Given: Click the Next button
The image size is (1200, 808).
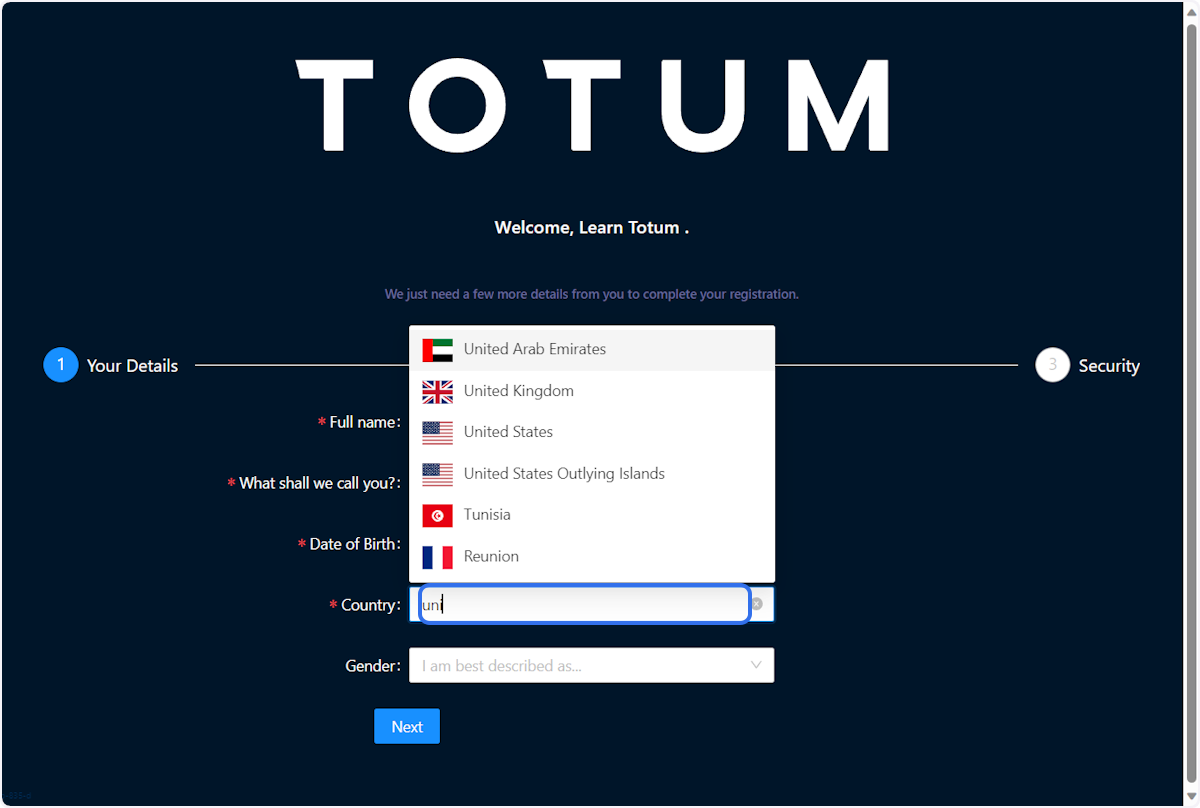Looking at the screenshot, I should point(407,727).
